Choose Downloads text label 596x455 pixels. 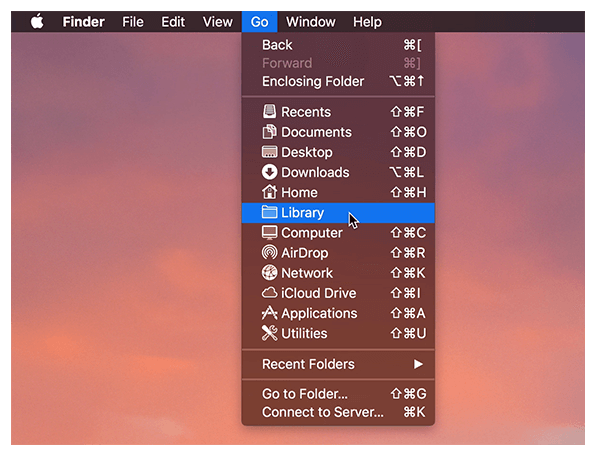(315, 172)
